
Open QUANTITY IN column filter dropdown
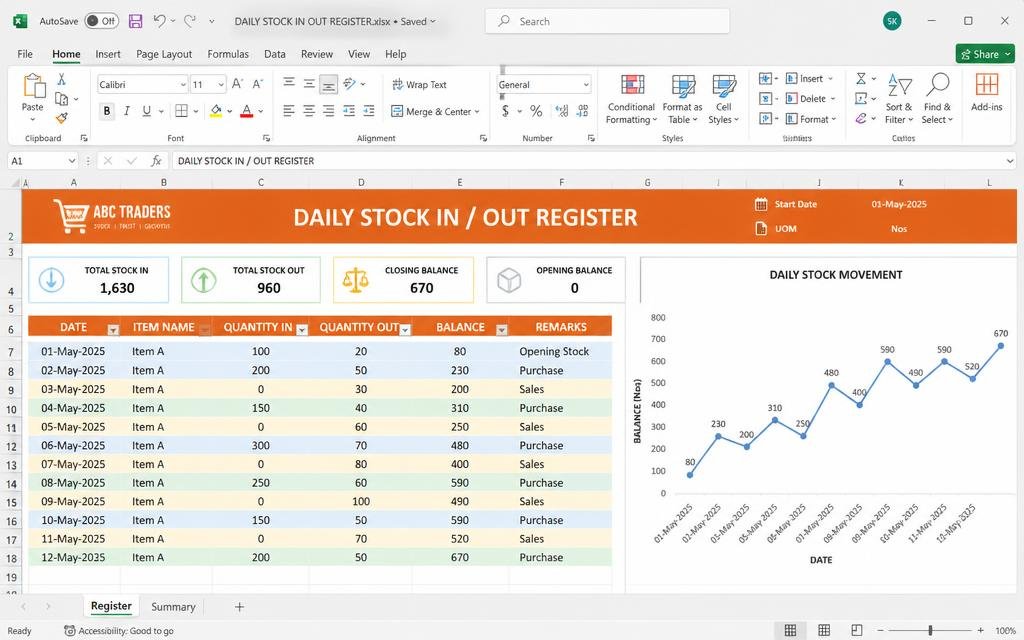(x=302, y=330)
